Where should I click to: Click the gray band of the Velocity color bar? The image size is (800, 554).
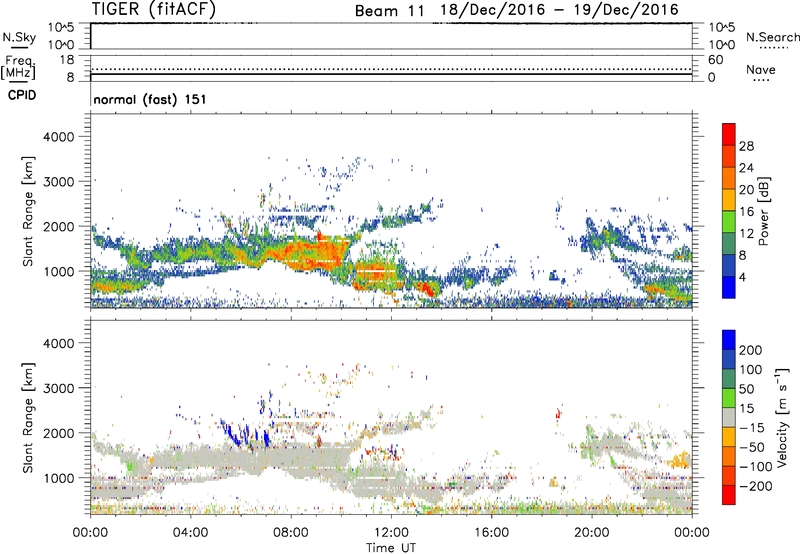pos(729,418)
